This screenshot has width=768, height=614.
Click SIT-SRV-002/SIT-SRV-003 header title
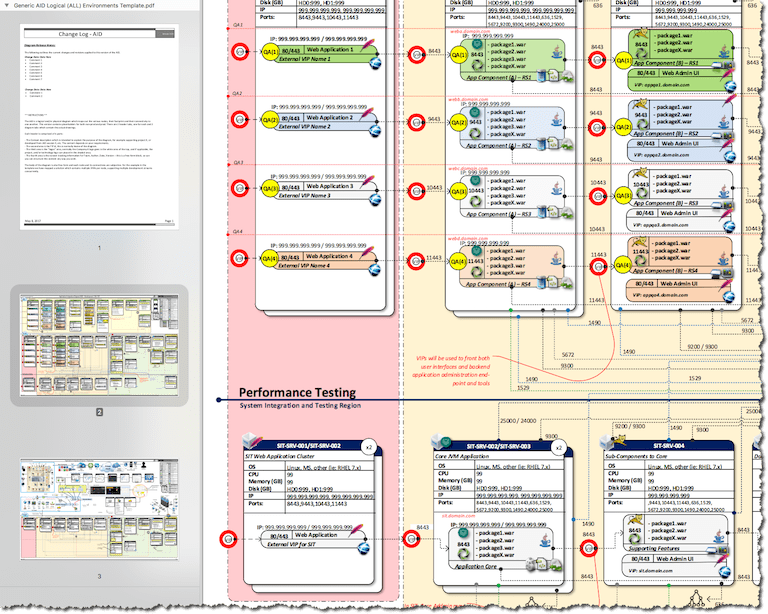(x=498, y=447)
